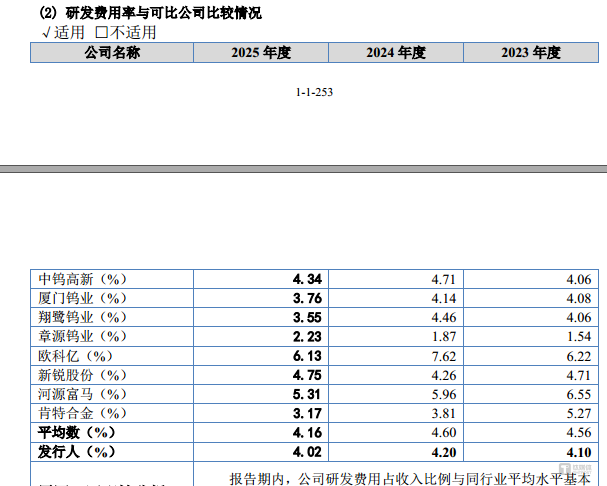
Task: Click 欧科亿 2023 value 6.22
Action: (579, 356)
